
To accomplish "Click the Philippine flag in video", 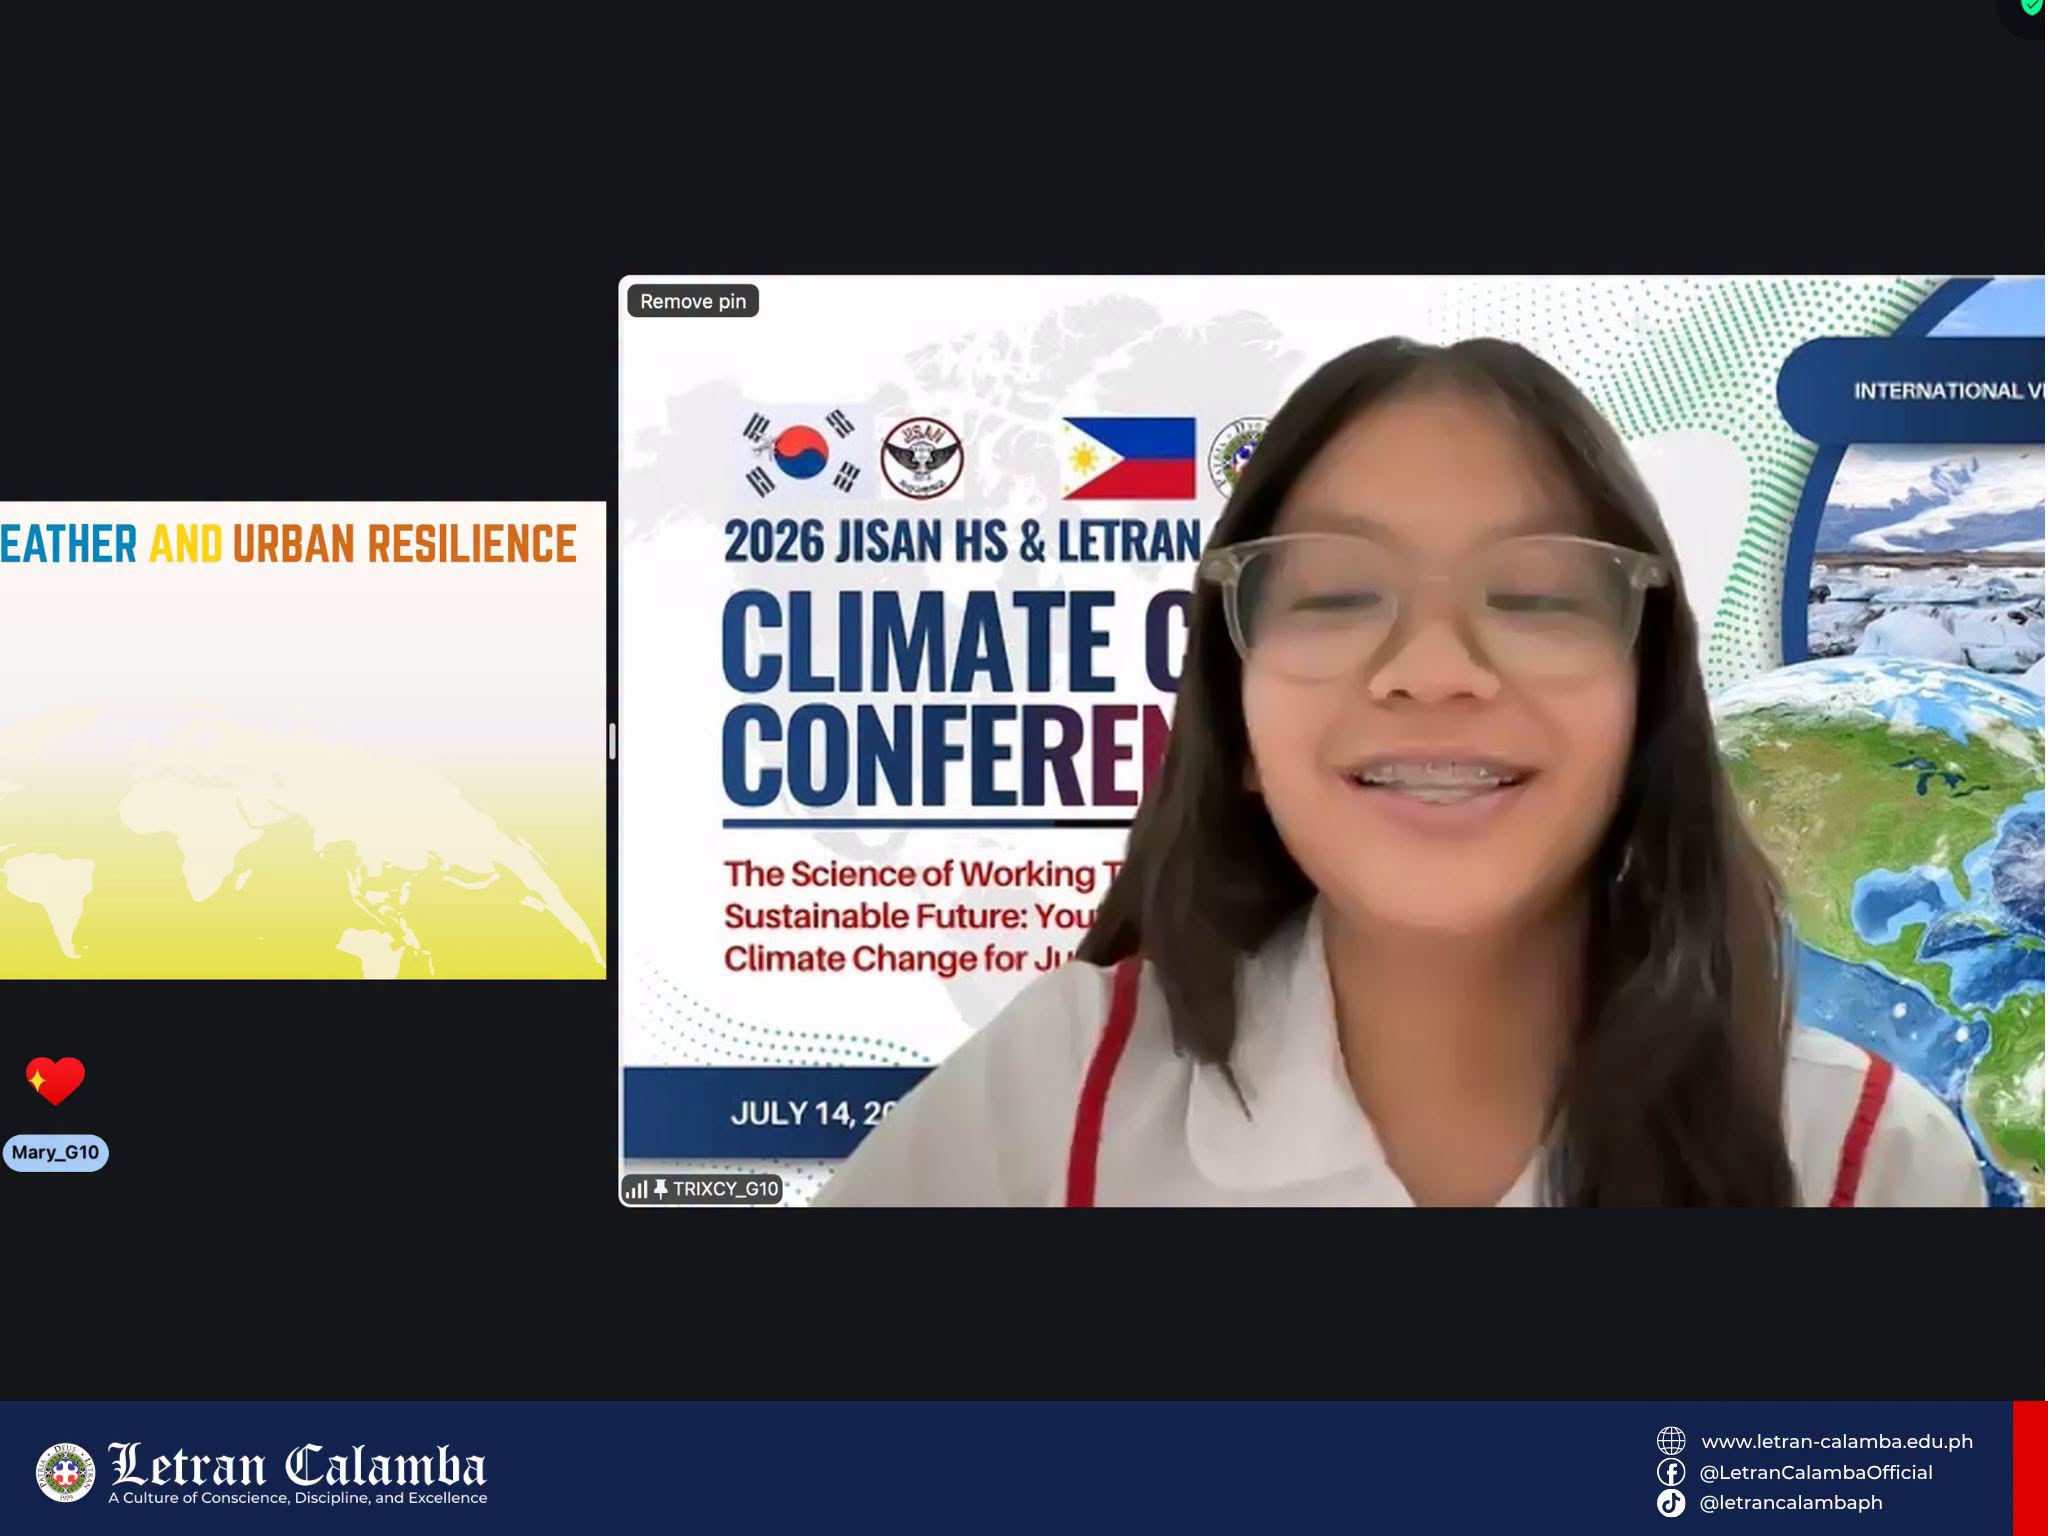I will tap(1129, 458).
